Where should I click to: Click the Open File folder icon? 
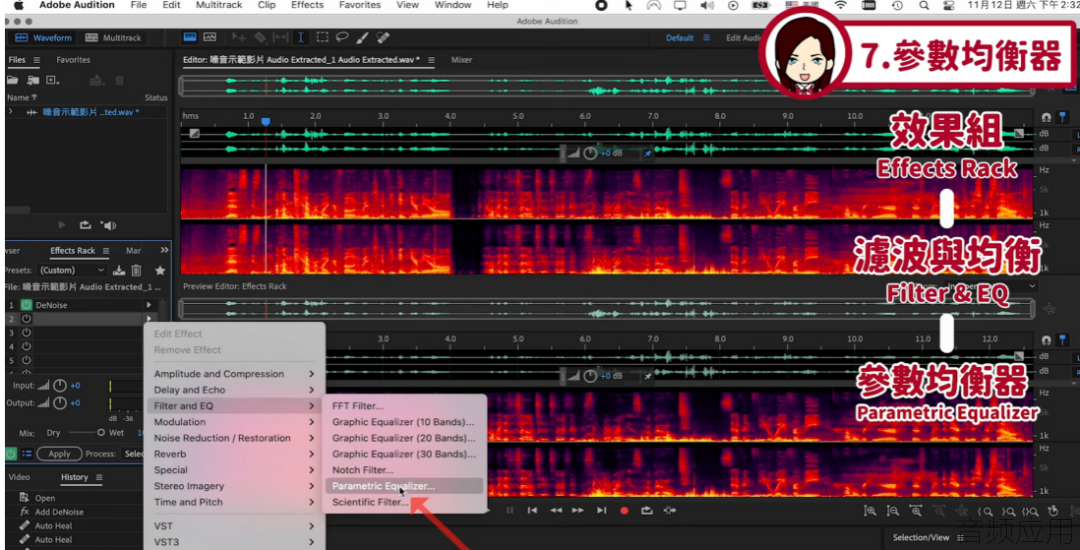12,81
